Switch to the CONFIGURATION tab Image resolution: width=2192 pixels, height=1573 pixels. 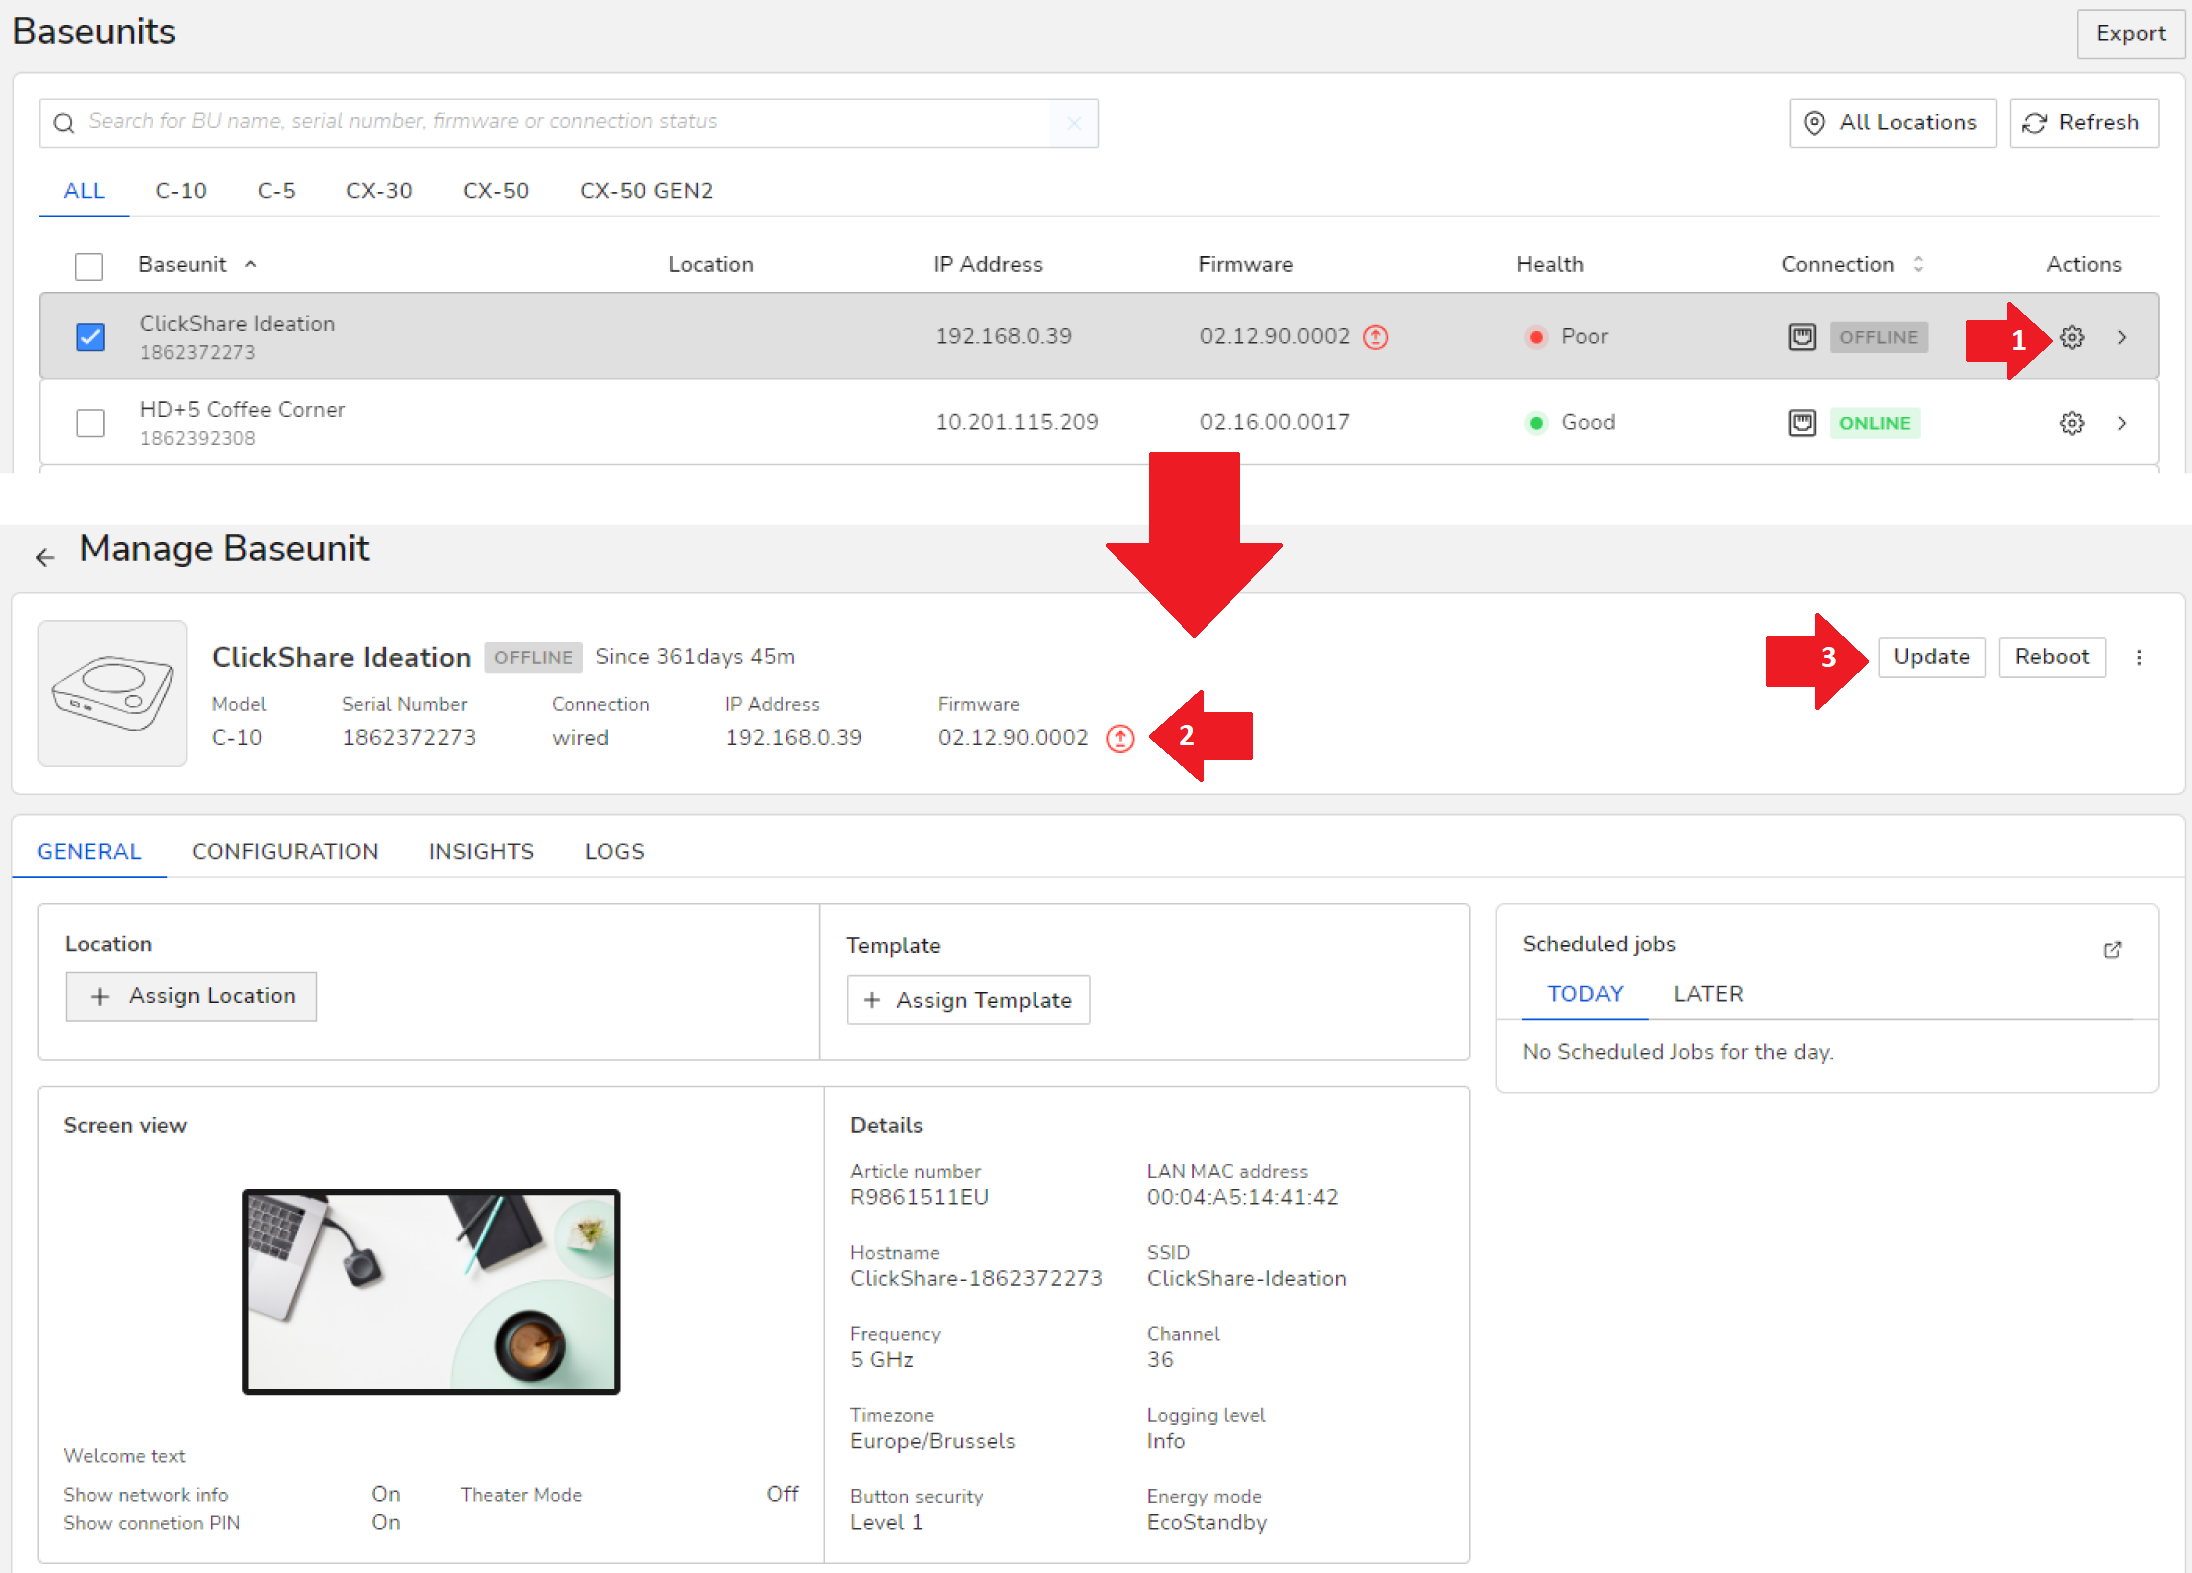pyautogui.click(x=285, y=851)
